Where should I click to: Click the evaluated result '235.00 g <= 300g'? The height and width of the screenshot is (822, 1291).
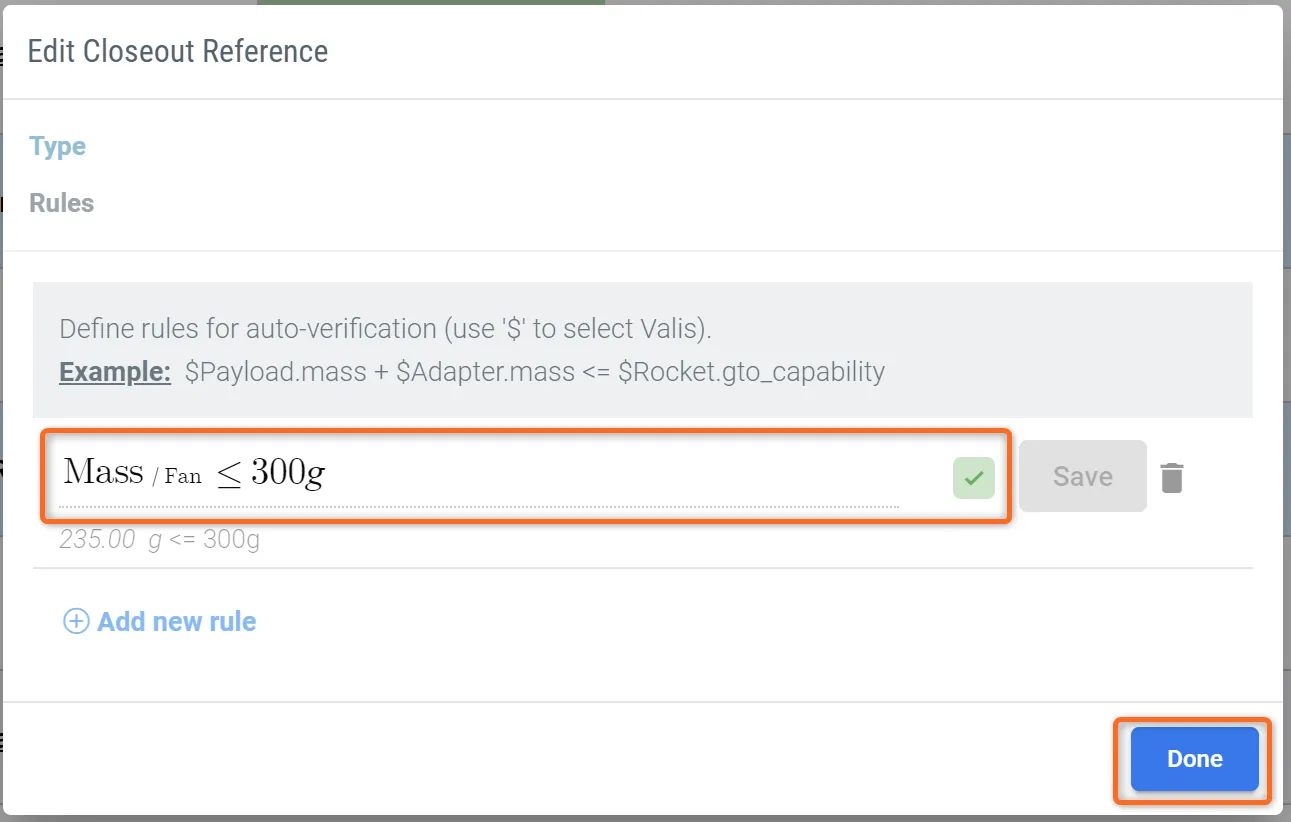pos(160,541)
